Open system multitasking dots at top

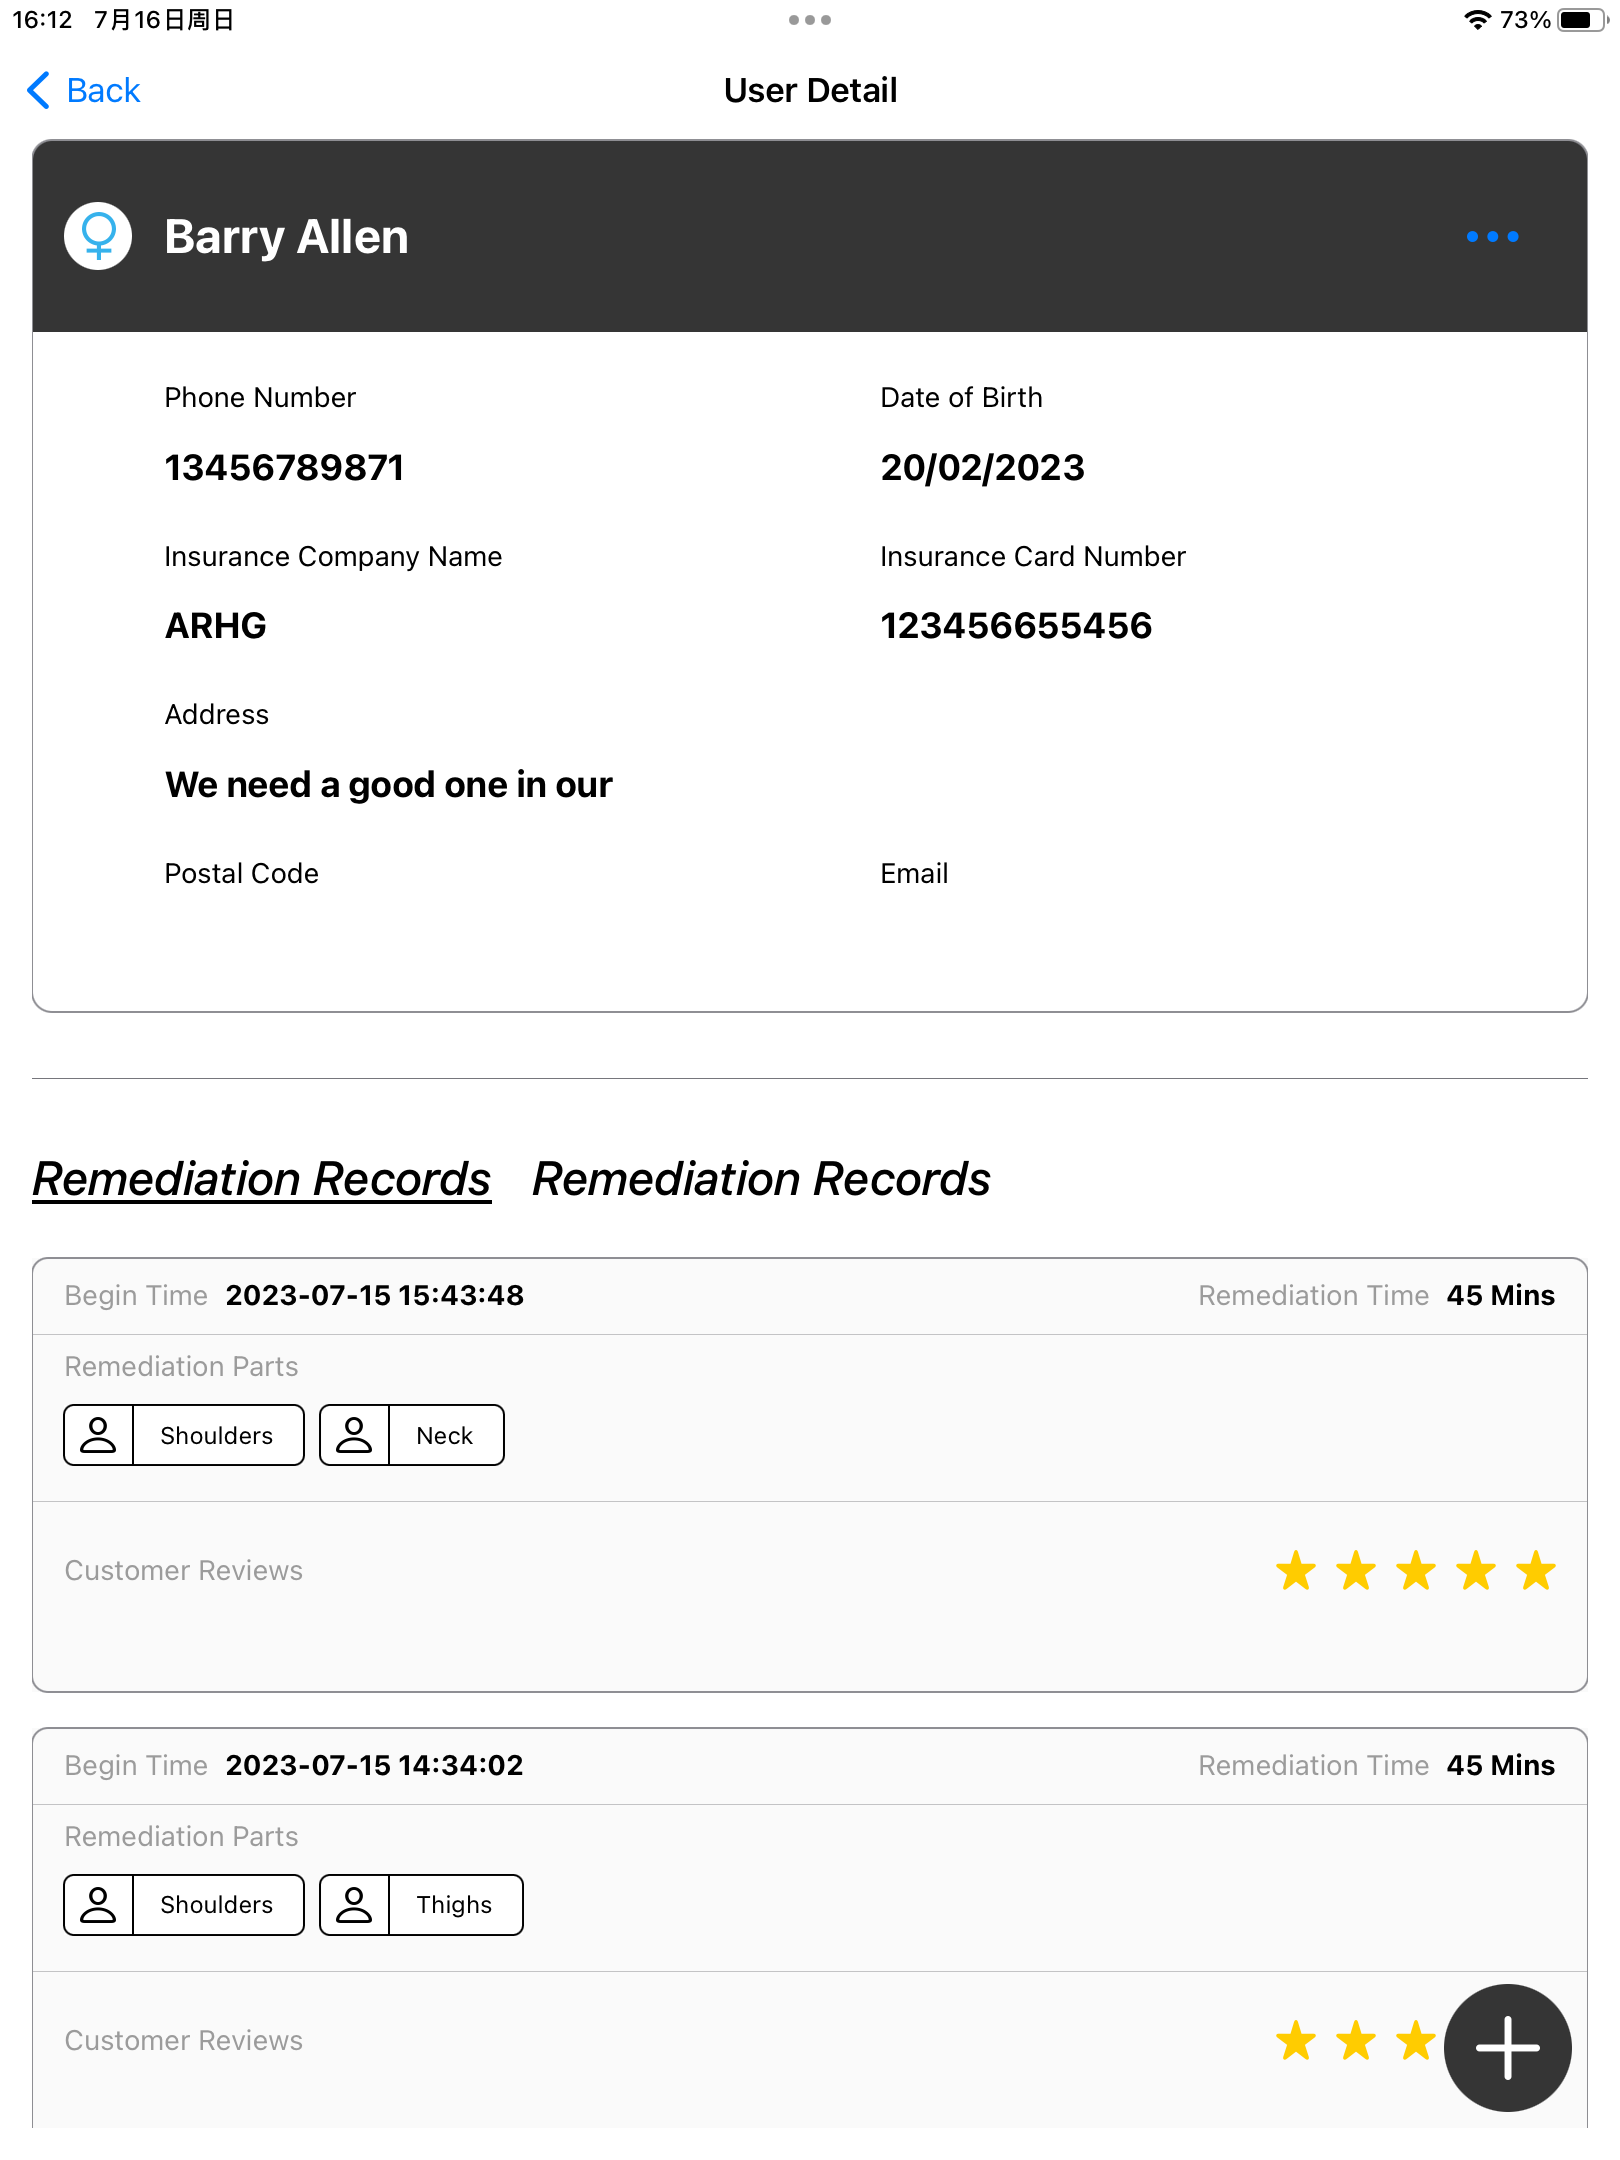809,20
